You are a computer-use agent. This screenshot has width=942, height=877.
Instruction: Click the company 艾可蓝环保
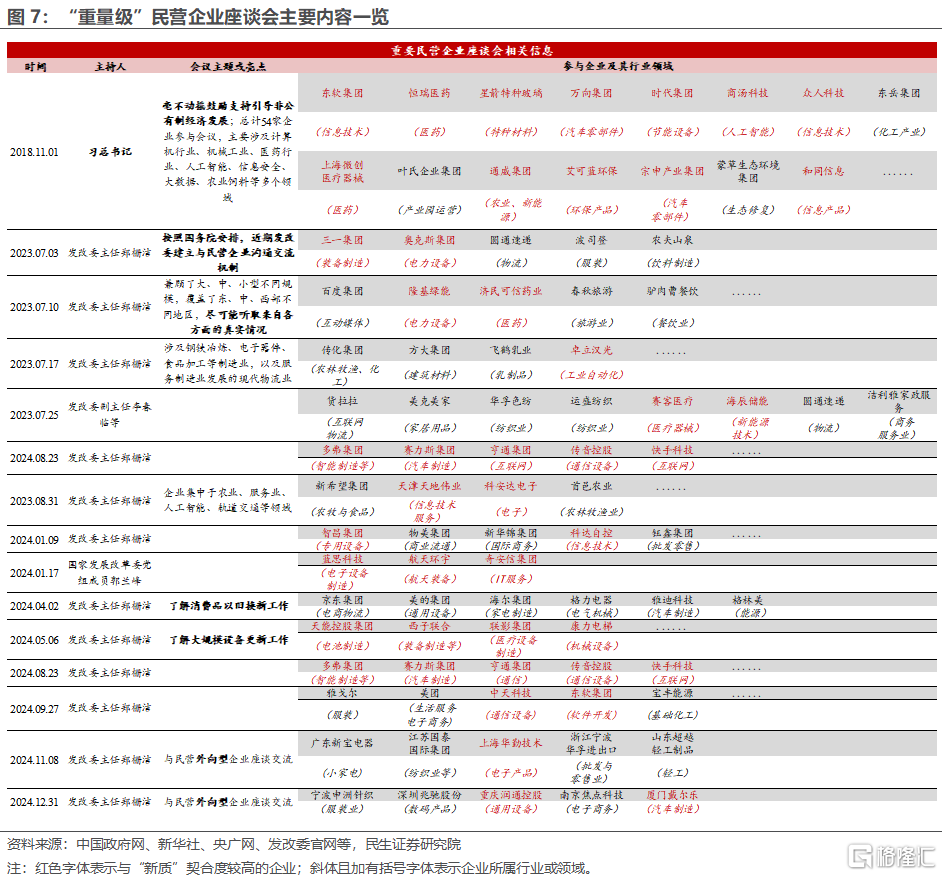point(591,171)
